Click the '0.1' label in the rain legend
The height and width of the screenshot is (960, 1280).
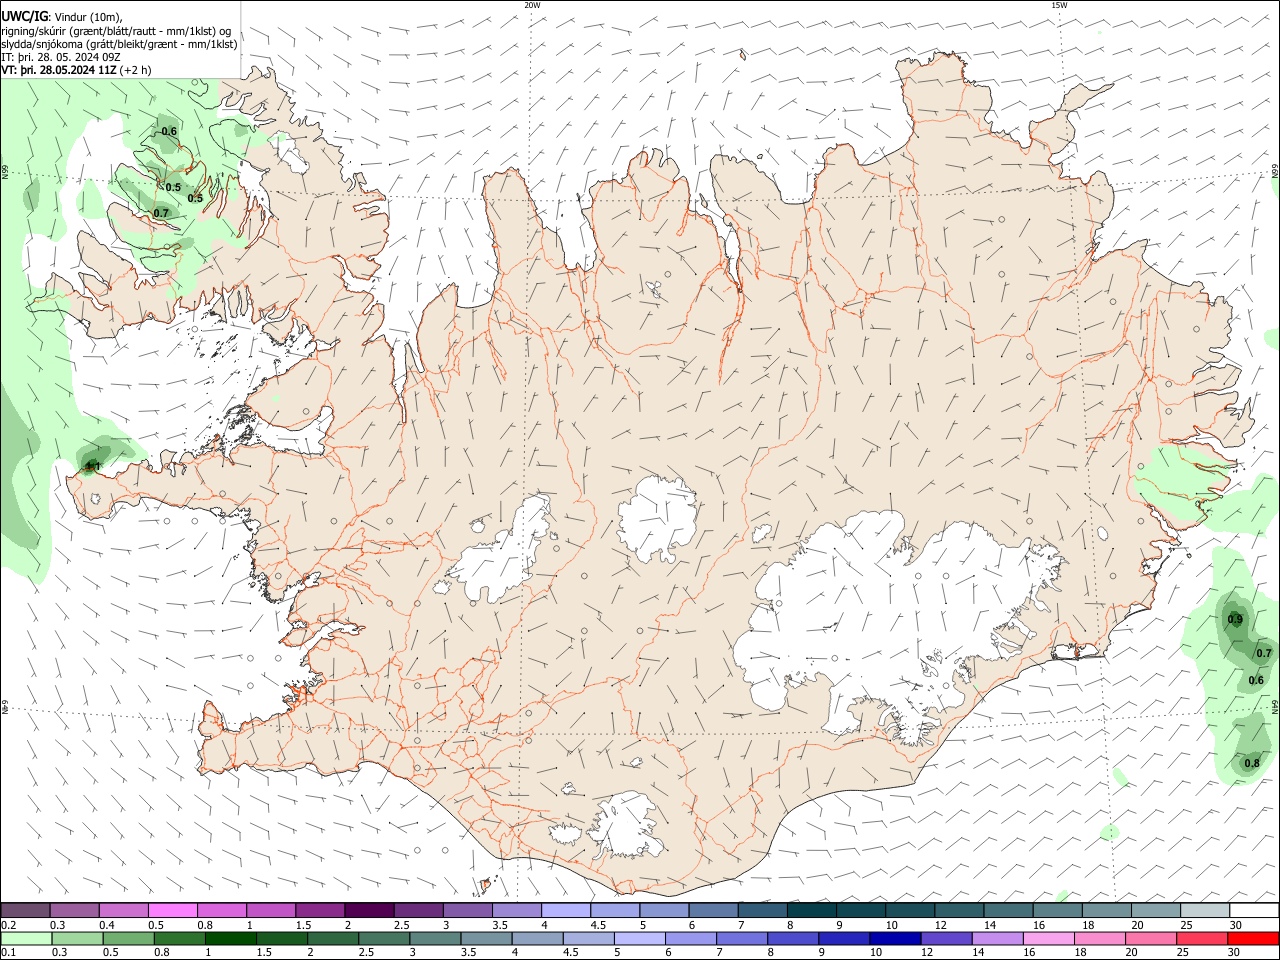8,952
